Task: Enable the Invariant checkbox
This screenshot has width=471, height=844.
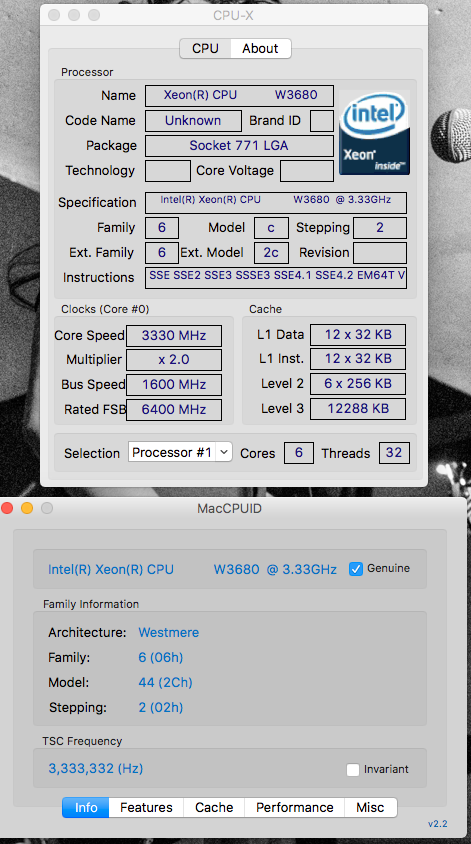Action: click(353, 770)
